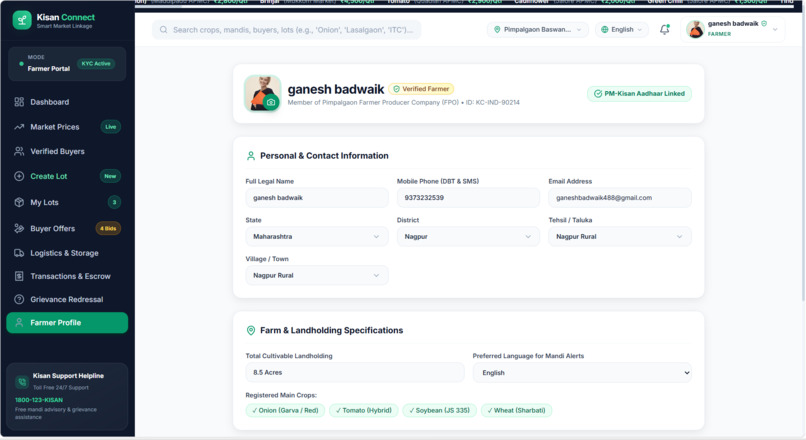This screenshot has width=806, height=440.
Task: Click the Personal & Contact Information section icon
Action: coord(251,156)
